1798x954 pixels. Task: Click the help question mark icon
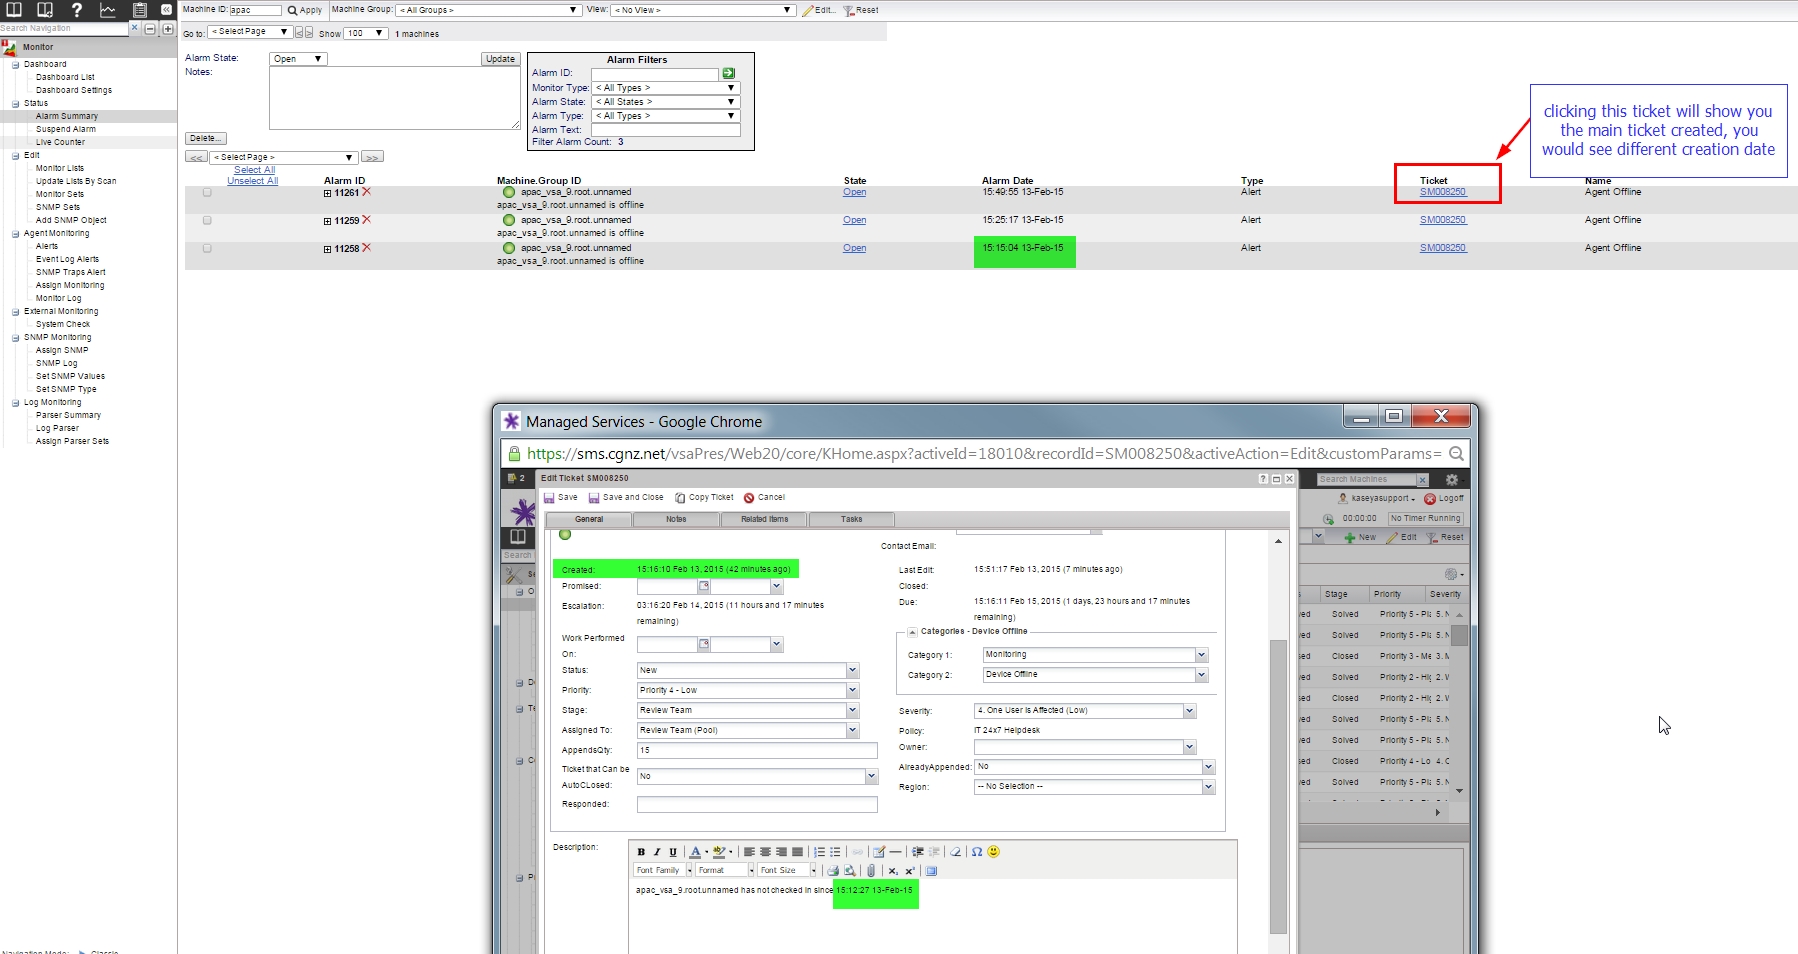pos(76,10)
